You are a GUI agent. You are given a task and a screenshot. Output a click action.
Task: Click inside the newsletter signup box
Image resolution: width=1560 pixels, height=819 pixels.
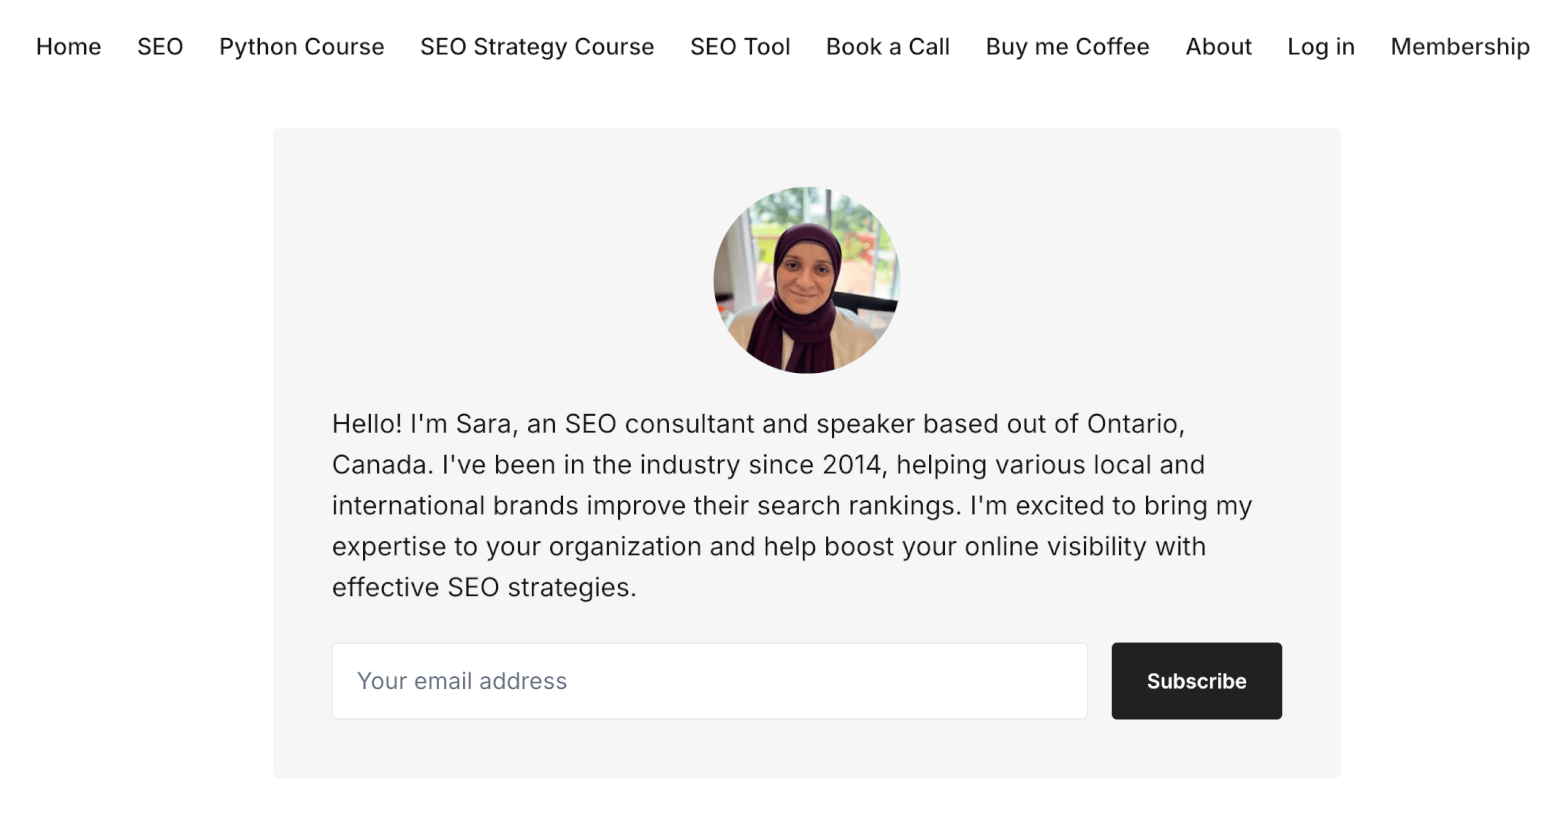coord(709,681)
